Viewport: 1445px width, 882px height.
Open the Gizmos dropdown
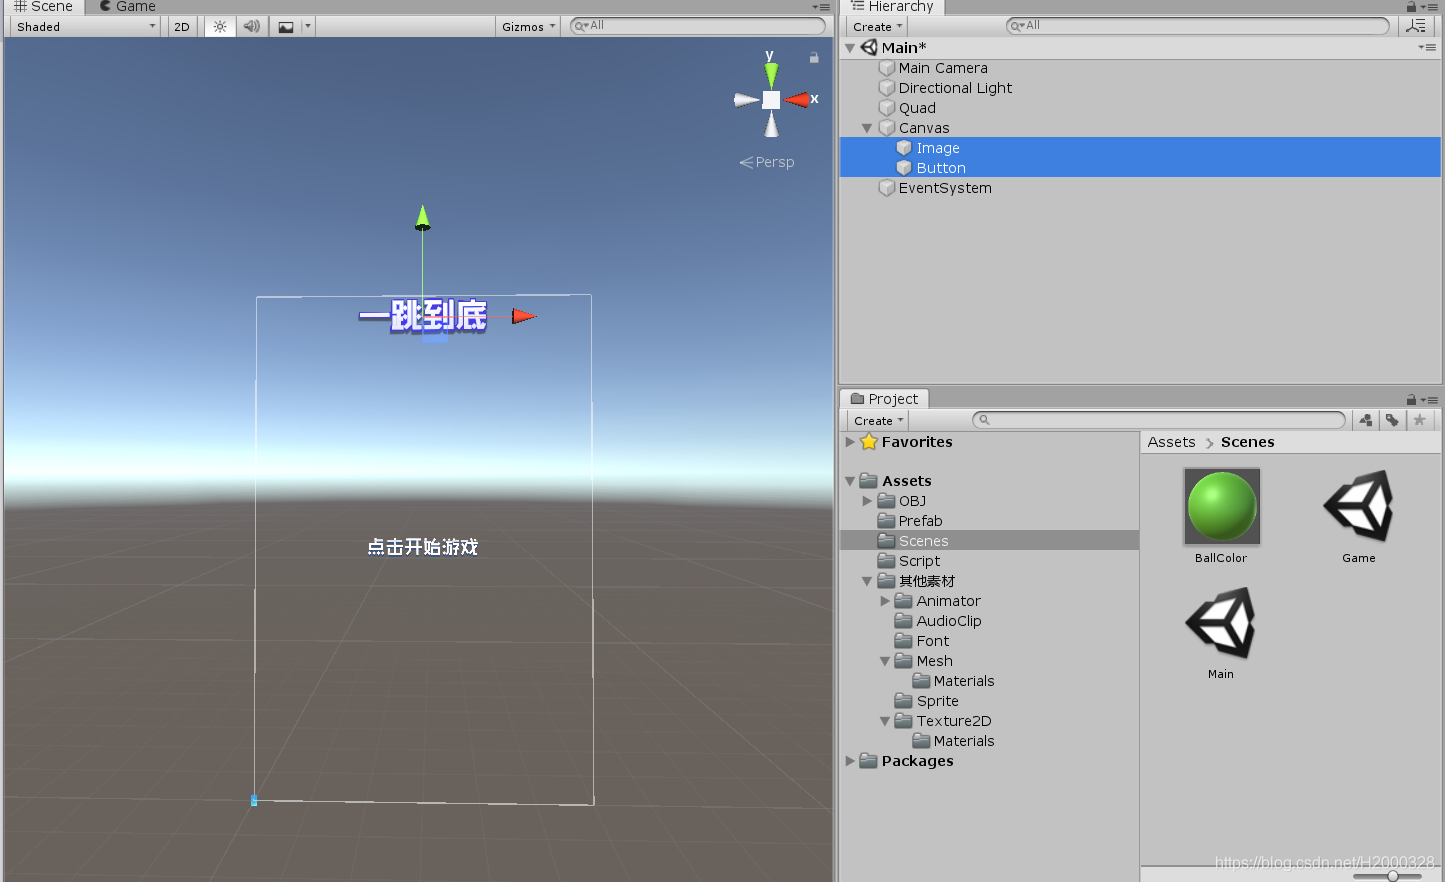(x=529, y=27)
